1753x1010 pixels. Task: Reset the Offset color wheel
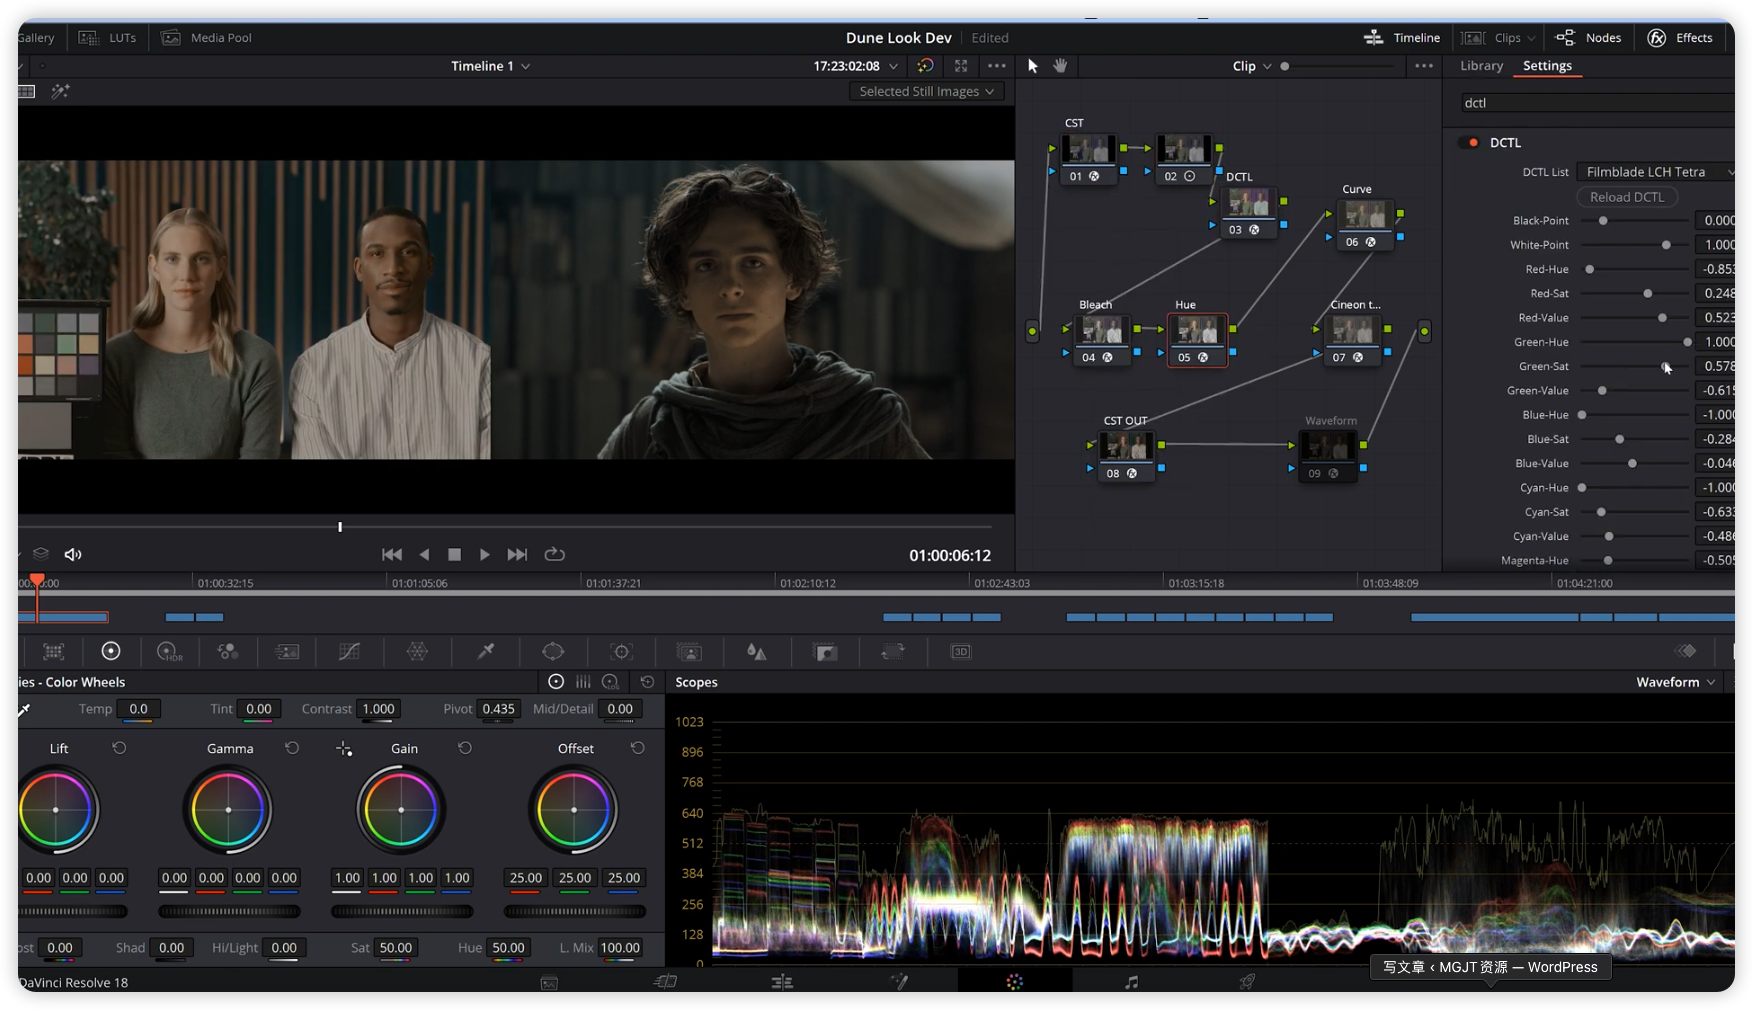(x=638, y=748)
